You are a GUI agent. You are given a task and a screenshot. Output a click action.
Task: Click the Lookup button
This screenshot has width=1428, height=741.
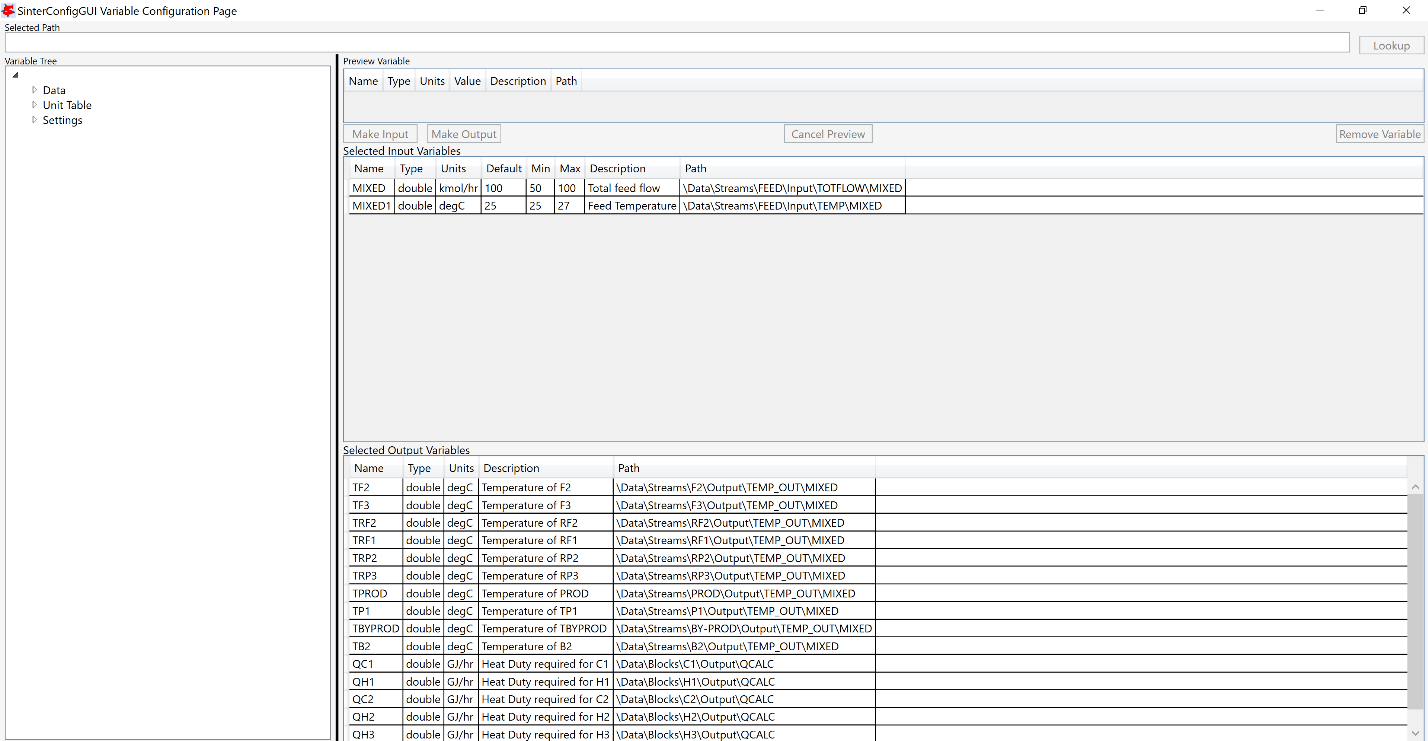pyautogui.click(x=1390, y=45)
